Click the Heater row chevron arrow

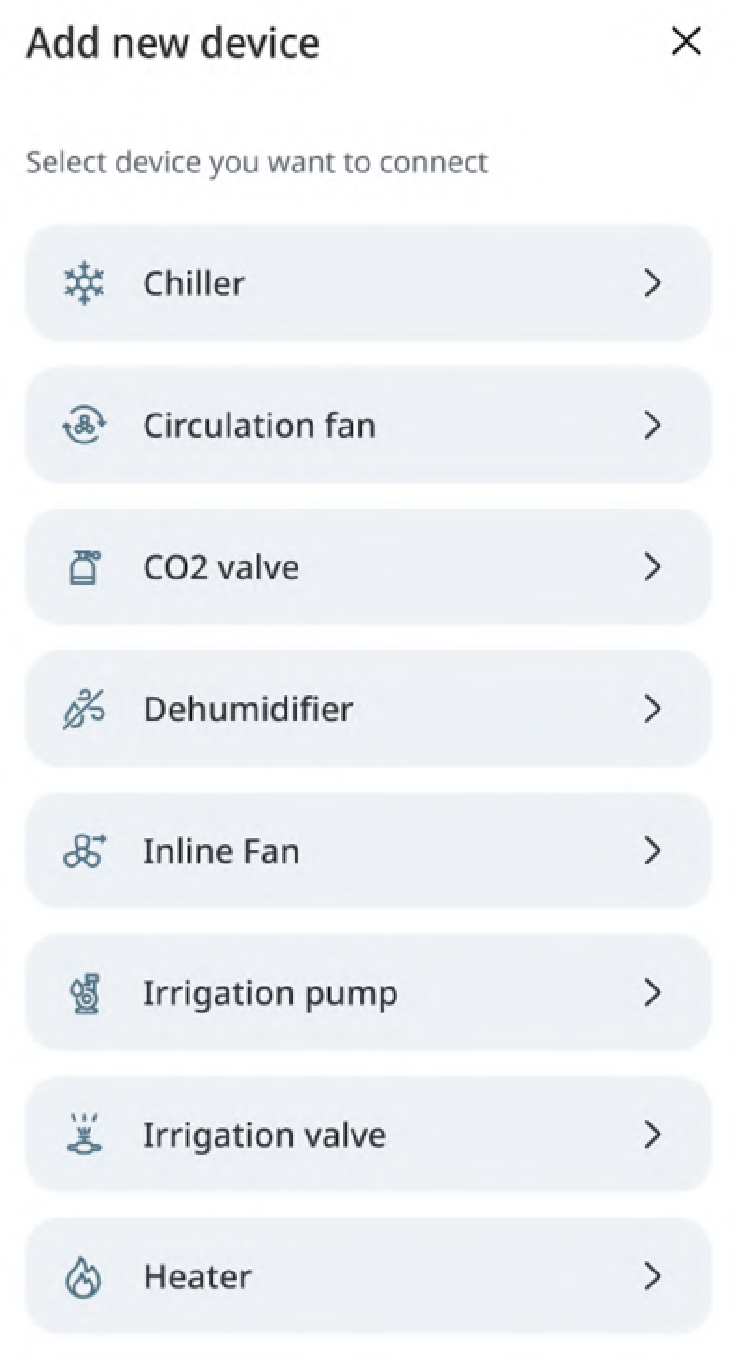tap(653, 1278)
